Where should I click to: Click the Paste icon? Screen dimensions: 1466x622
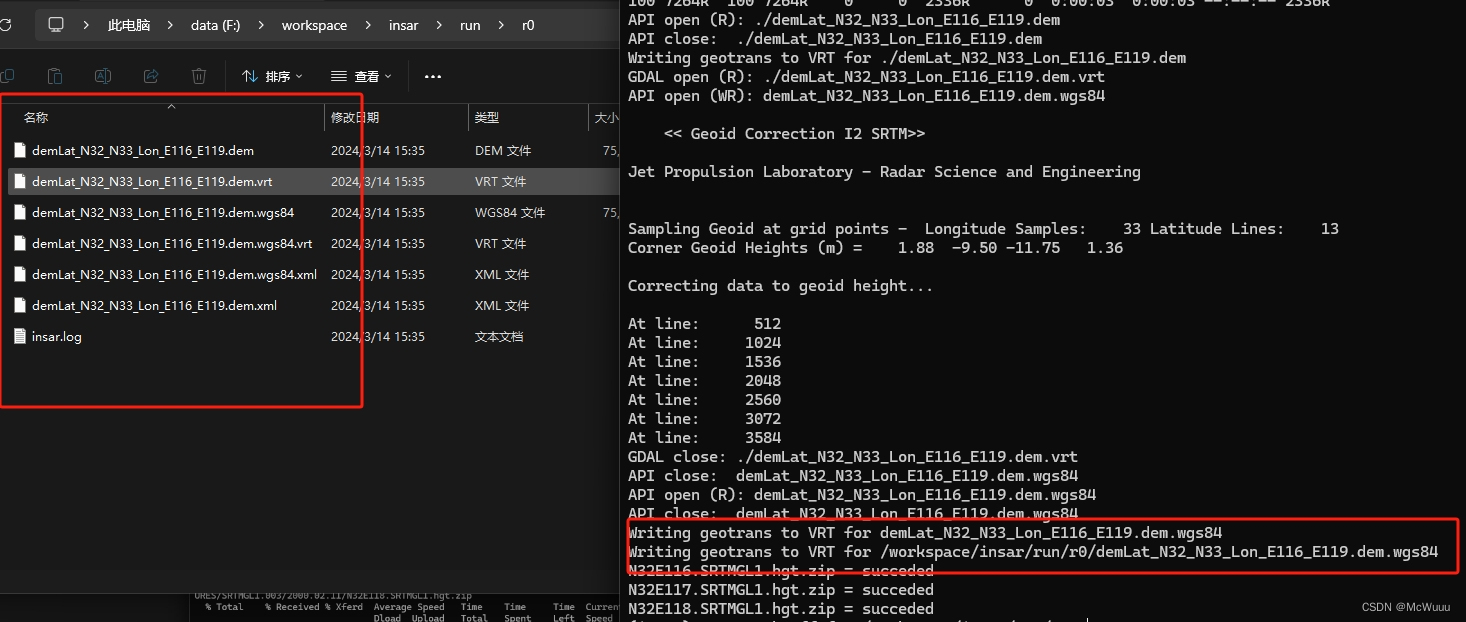[x=55, y=76]
